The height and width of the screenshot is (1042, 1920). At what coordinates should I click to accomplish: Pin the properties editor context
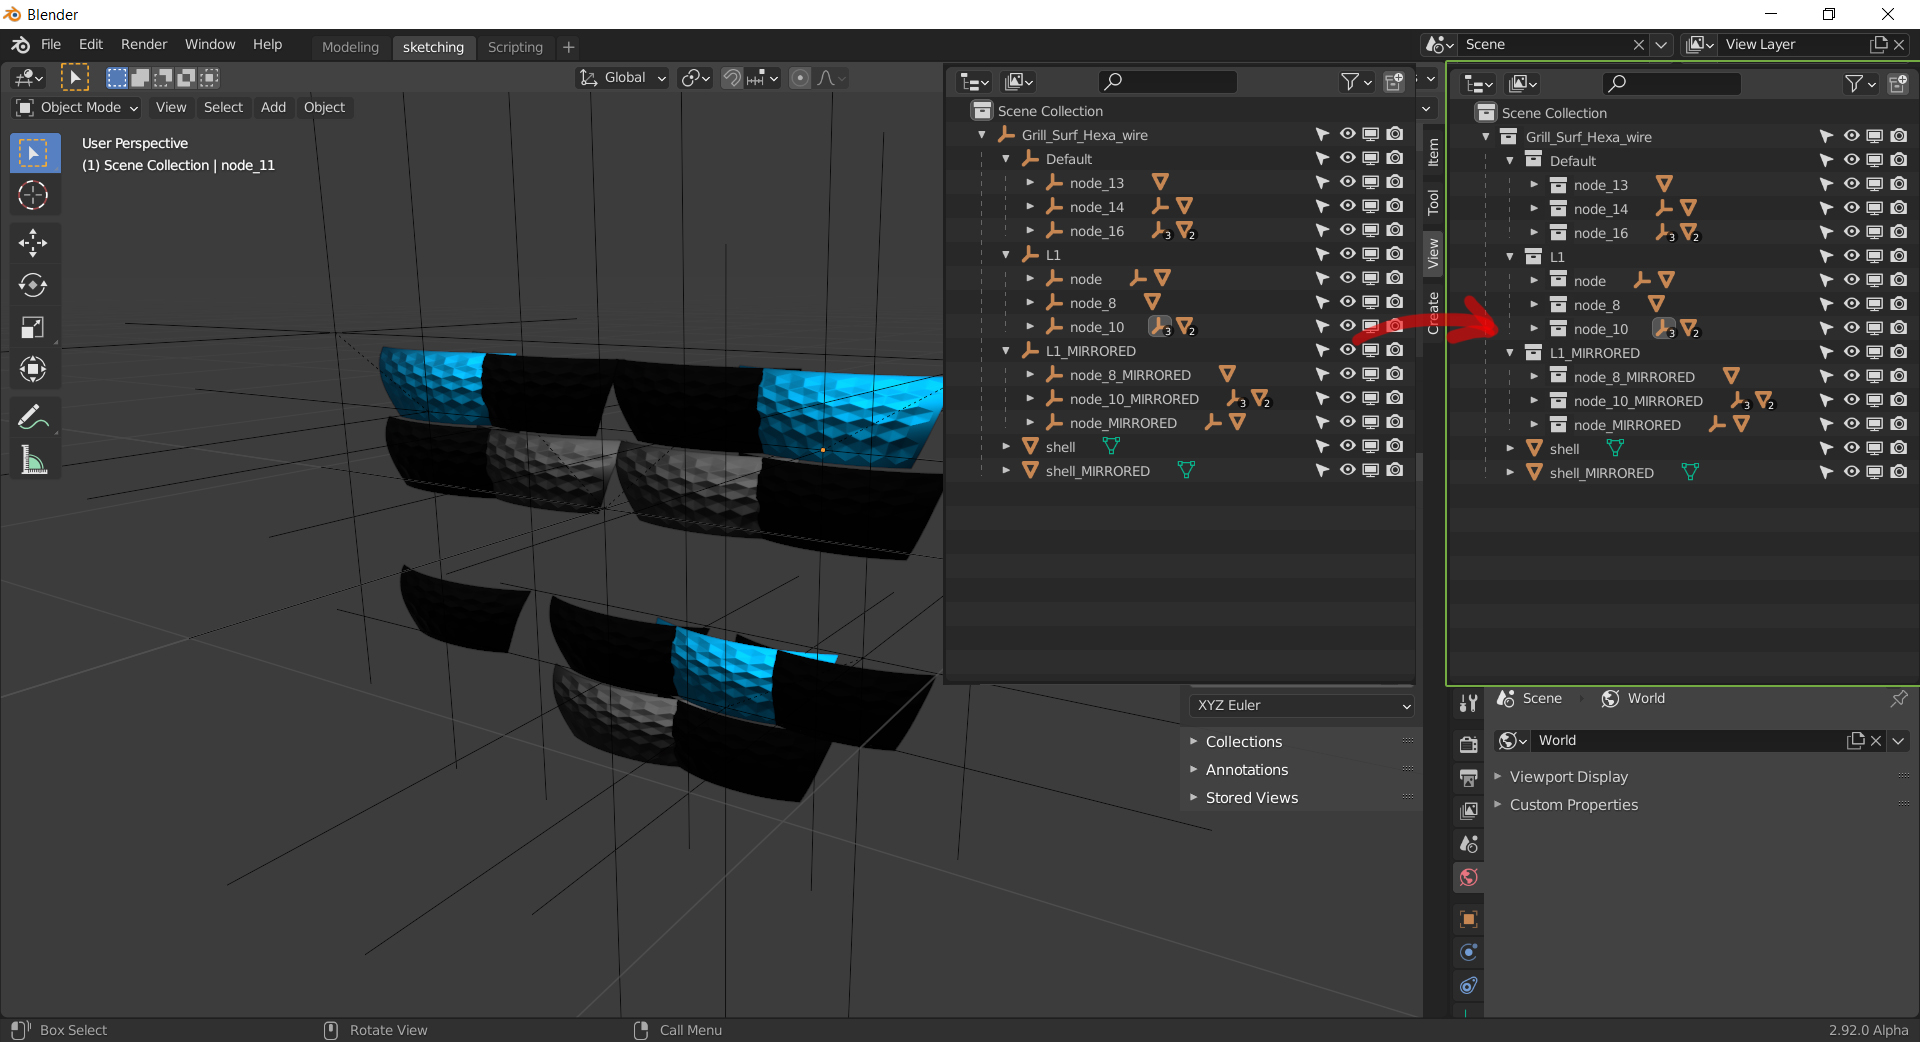point(1899,698)
